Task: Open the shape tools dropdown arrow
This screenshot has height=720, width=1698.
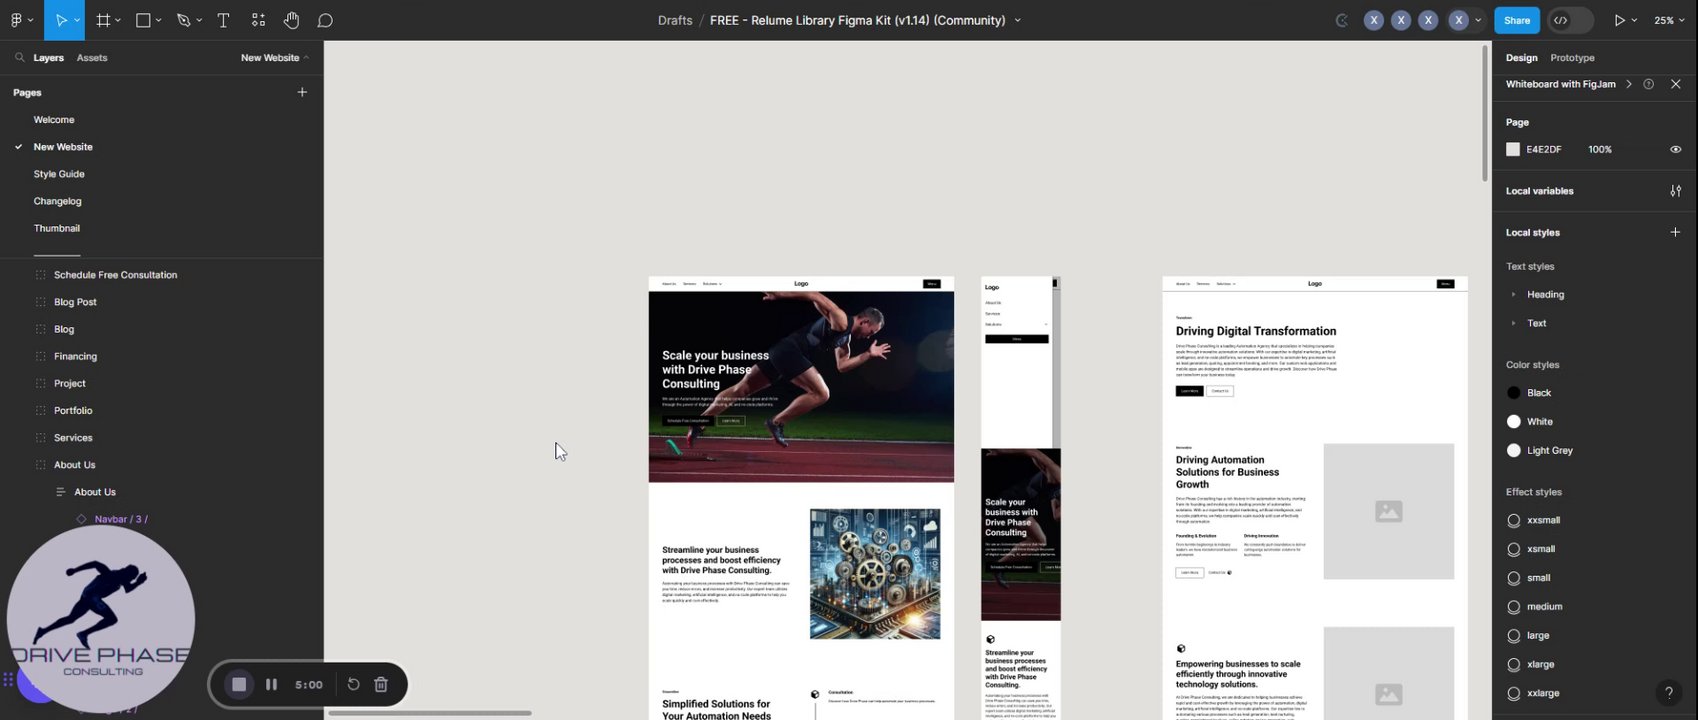Action: coord(159,20)
